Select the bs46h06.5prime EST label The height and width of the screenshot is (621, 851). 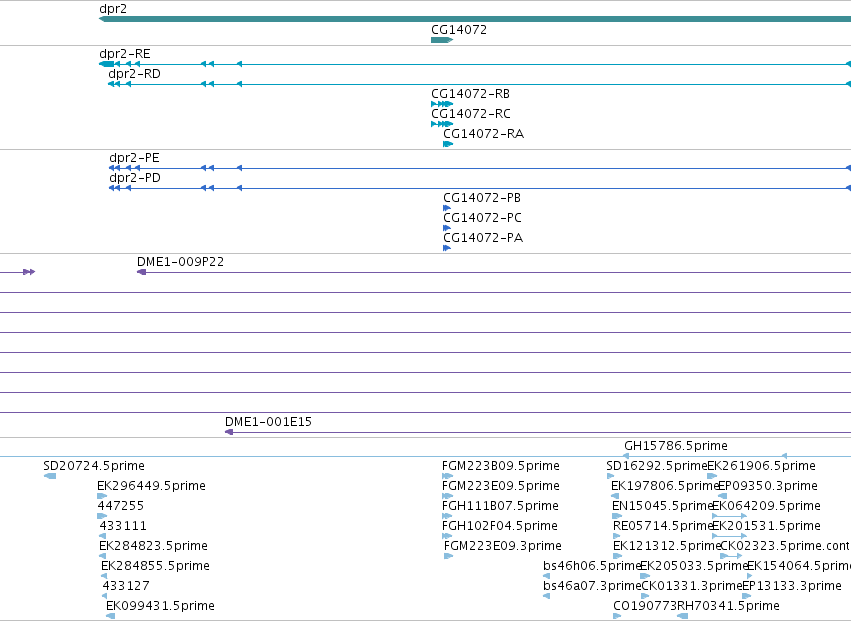(593, 566)
